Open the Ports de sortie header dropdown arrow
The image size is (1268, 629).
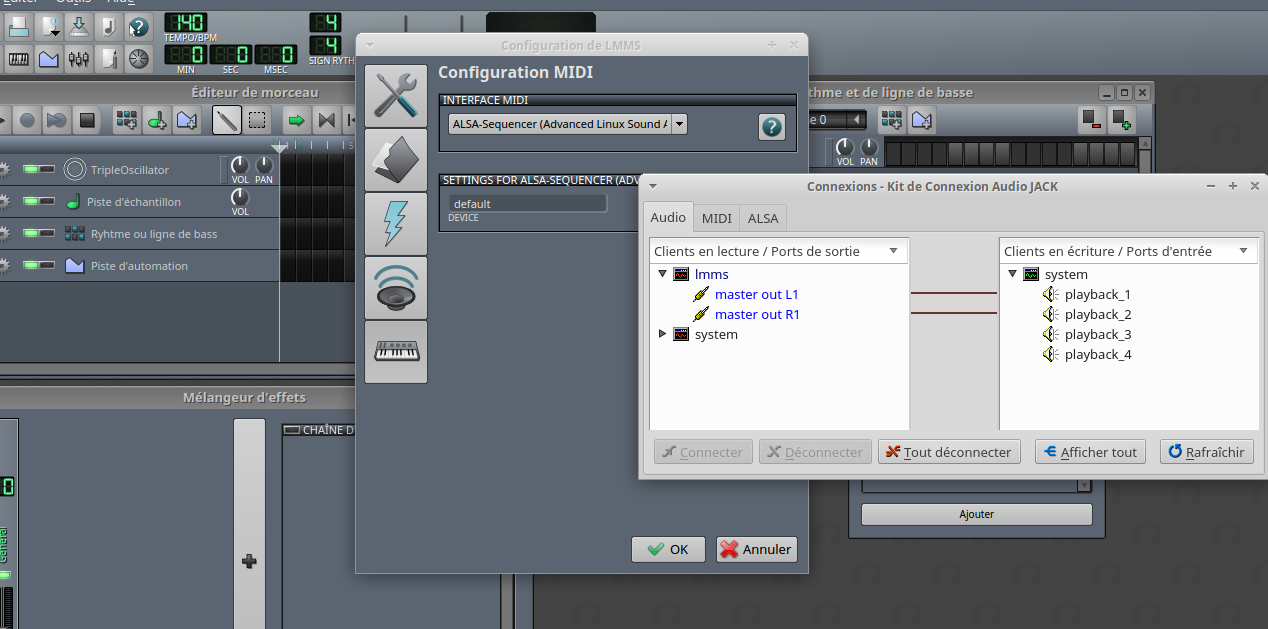click(x=894, y=252)
